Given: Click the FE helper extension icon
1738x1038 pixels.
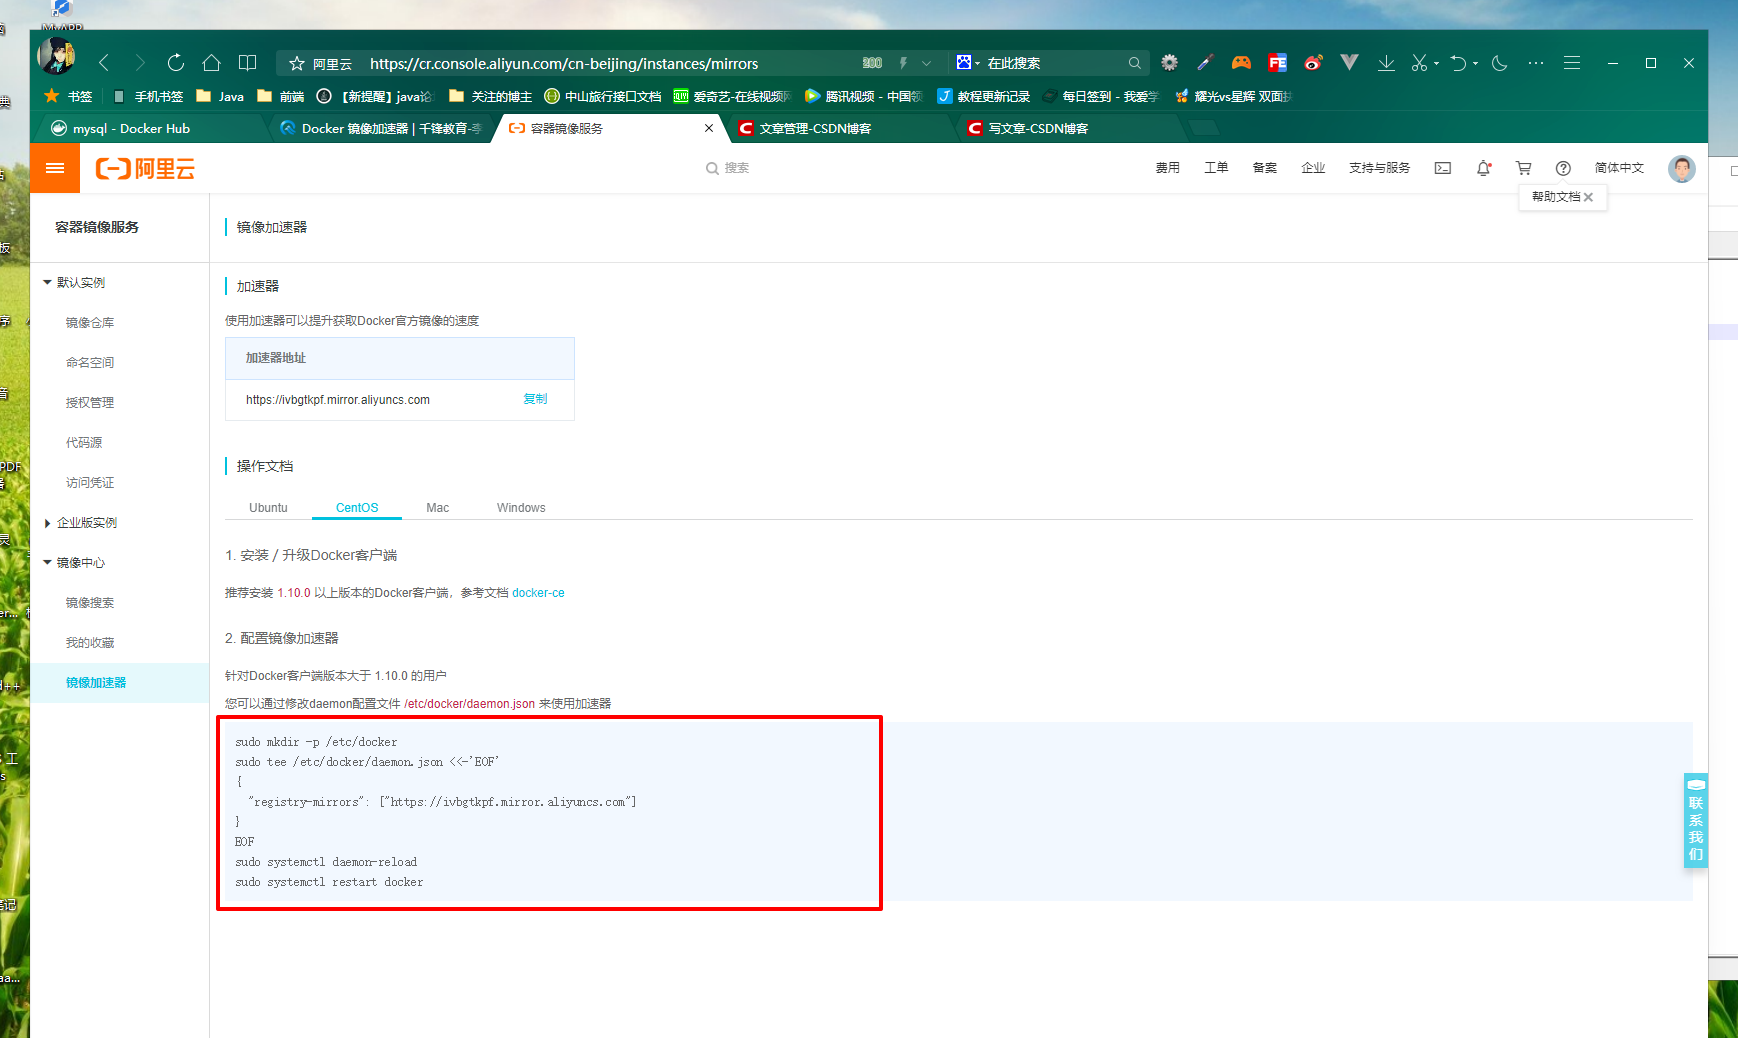Looking at the screenshot, I should [1277, 63].
